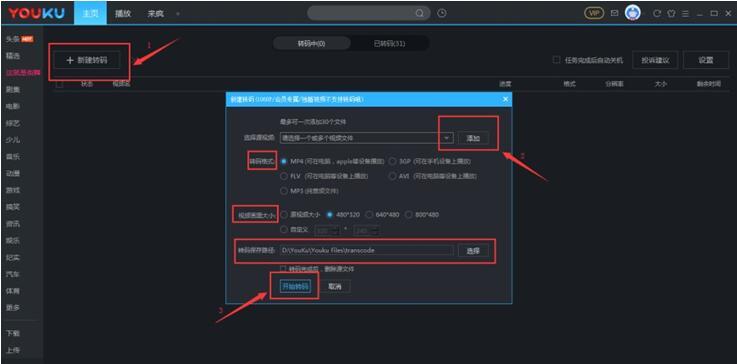Select the 自定义 custom size radio
737x364 pixels.
pyautogui.click(x=284, y=230)
